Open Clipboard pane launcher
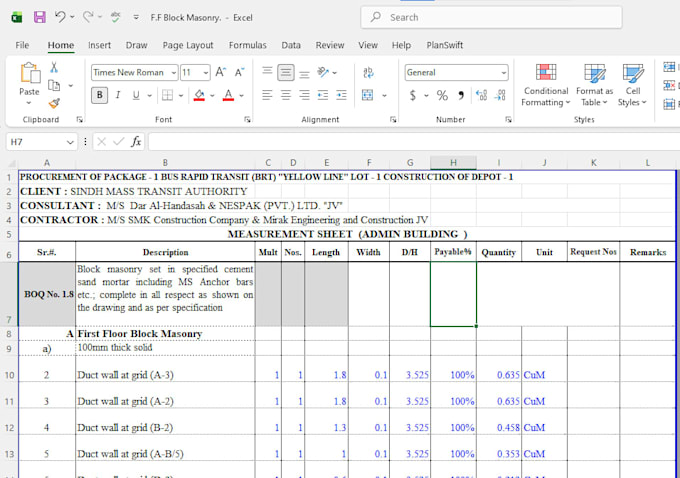The width and height of the screenshot is (680, 478). click(x=79, y=119)
